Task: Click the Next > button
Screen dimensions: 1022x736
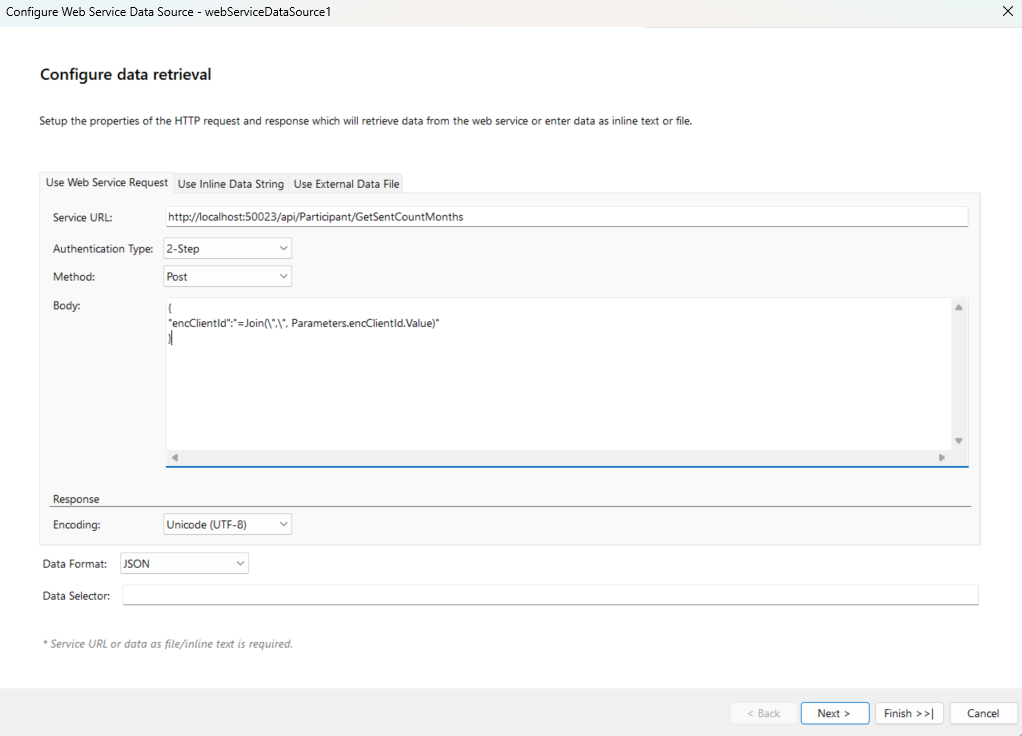Action: (834, 713)
